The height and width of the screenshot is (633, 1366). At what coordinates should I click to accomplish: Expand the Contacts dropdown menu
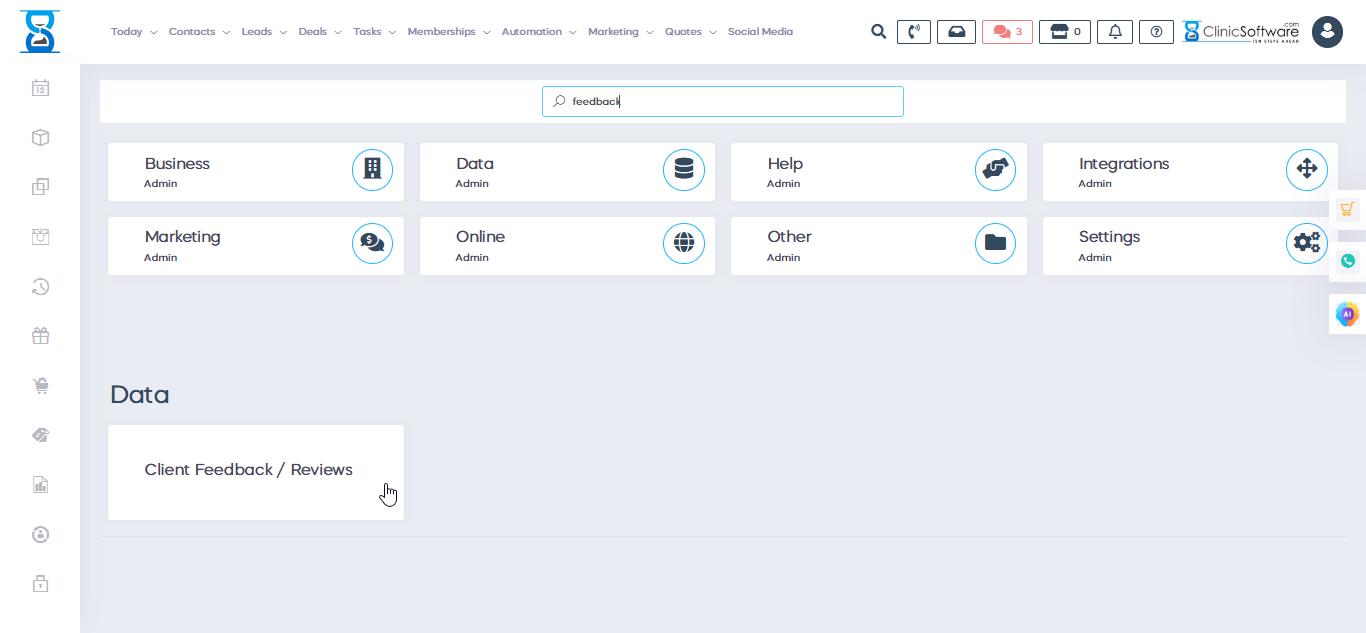[x=198, y=32]
